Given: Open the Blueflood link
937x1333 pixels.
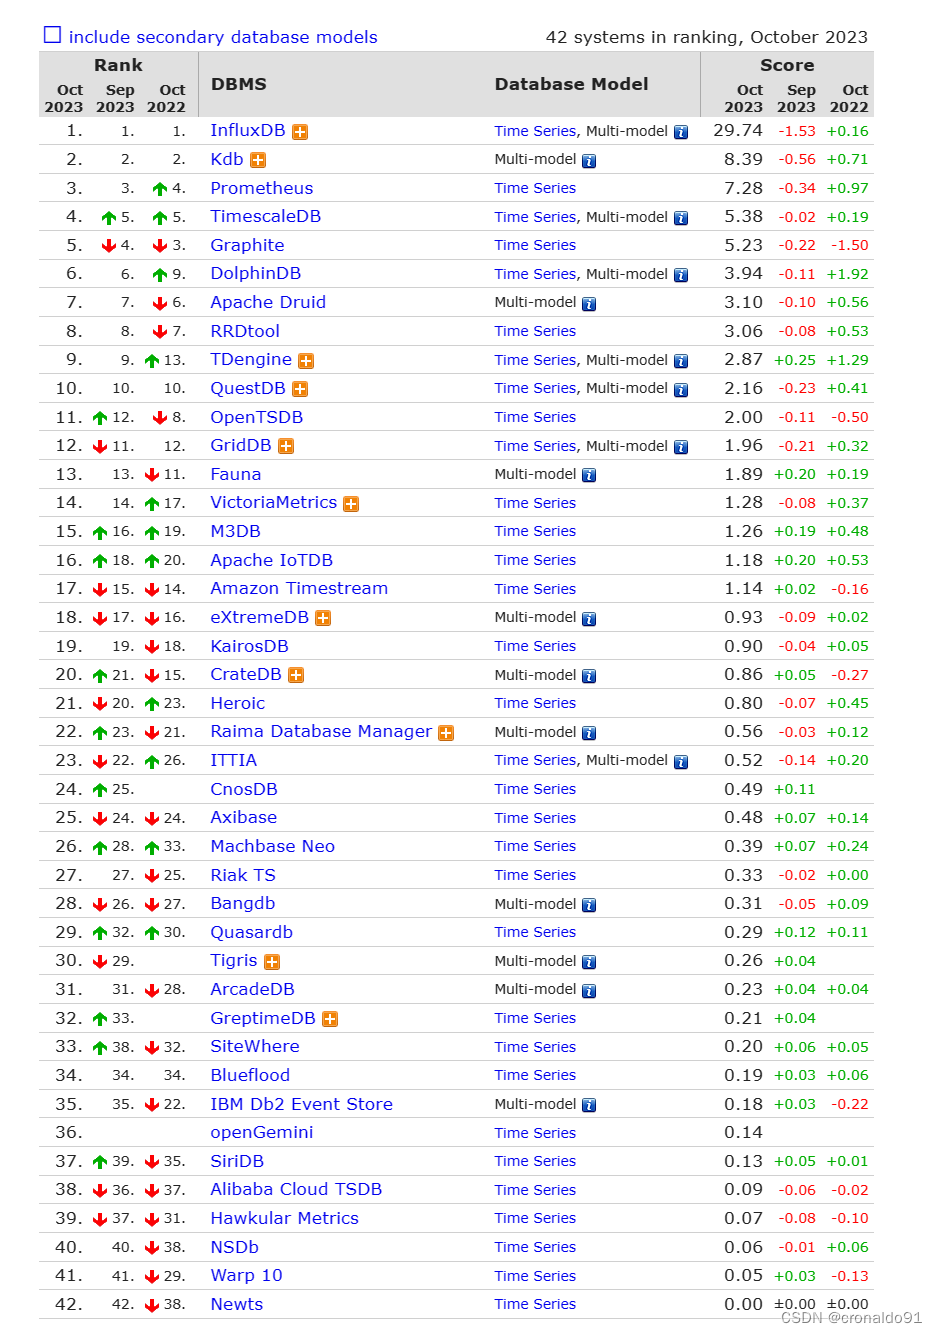Looking at the screenshot, I should click(x=250, y=1075).
